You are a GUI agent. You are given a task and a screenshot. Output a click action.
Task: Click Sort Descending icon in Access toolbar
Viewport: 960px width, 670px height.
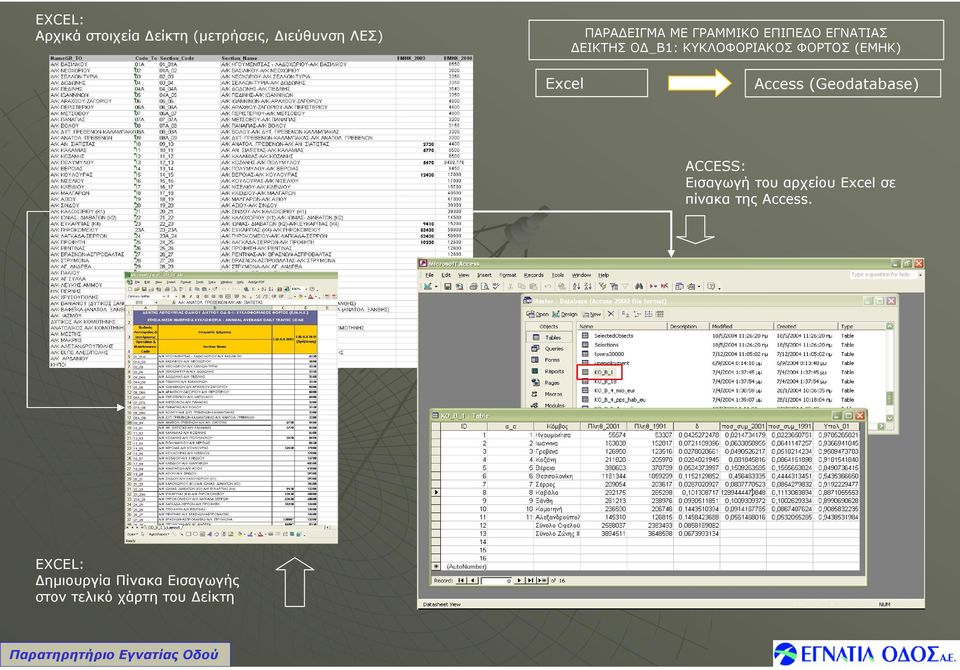click(588, 287)
